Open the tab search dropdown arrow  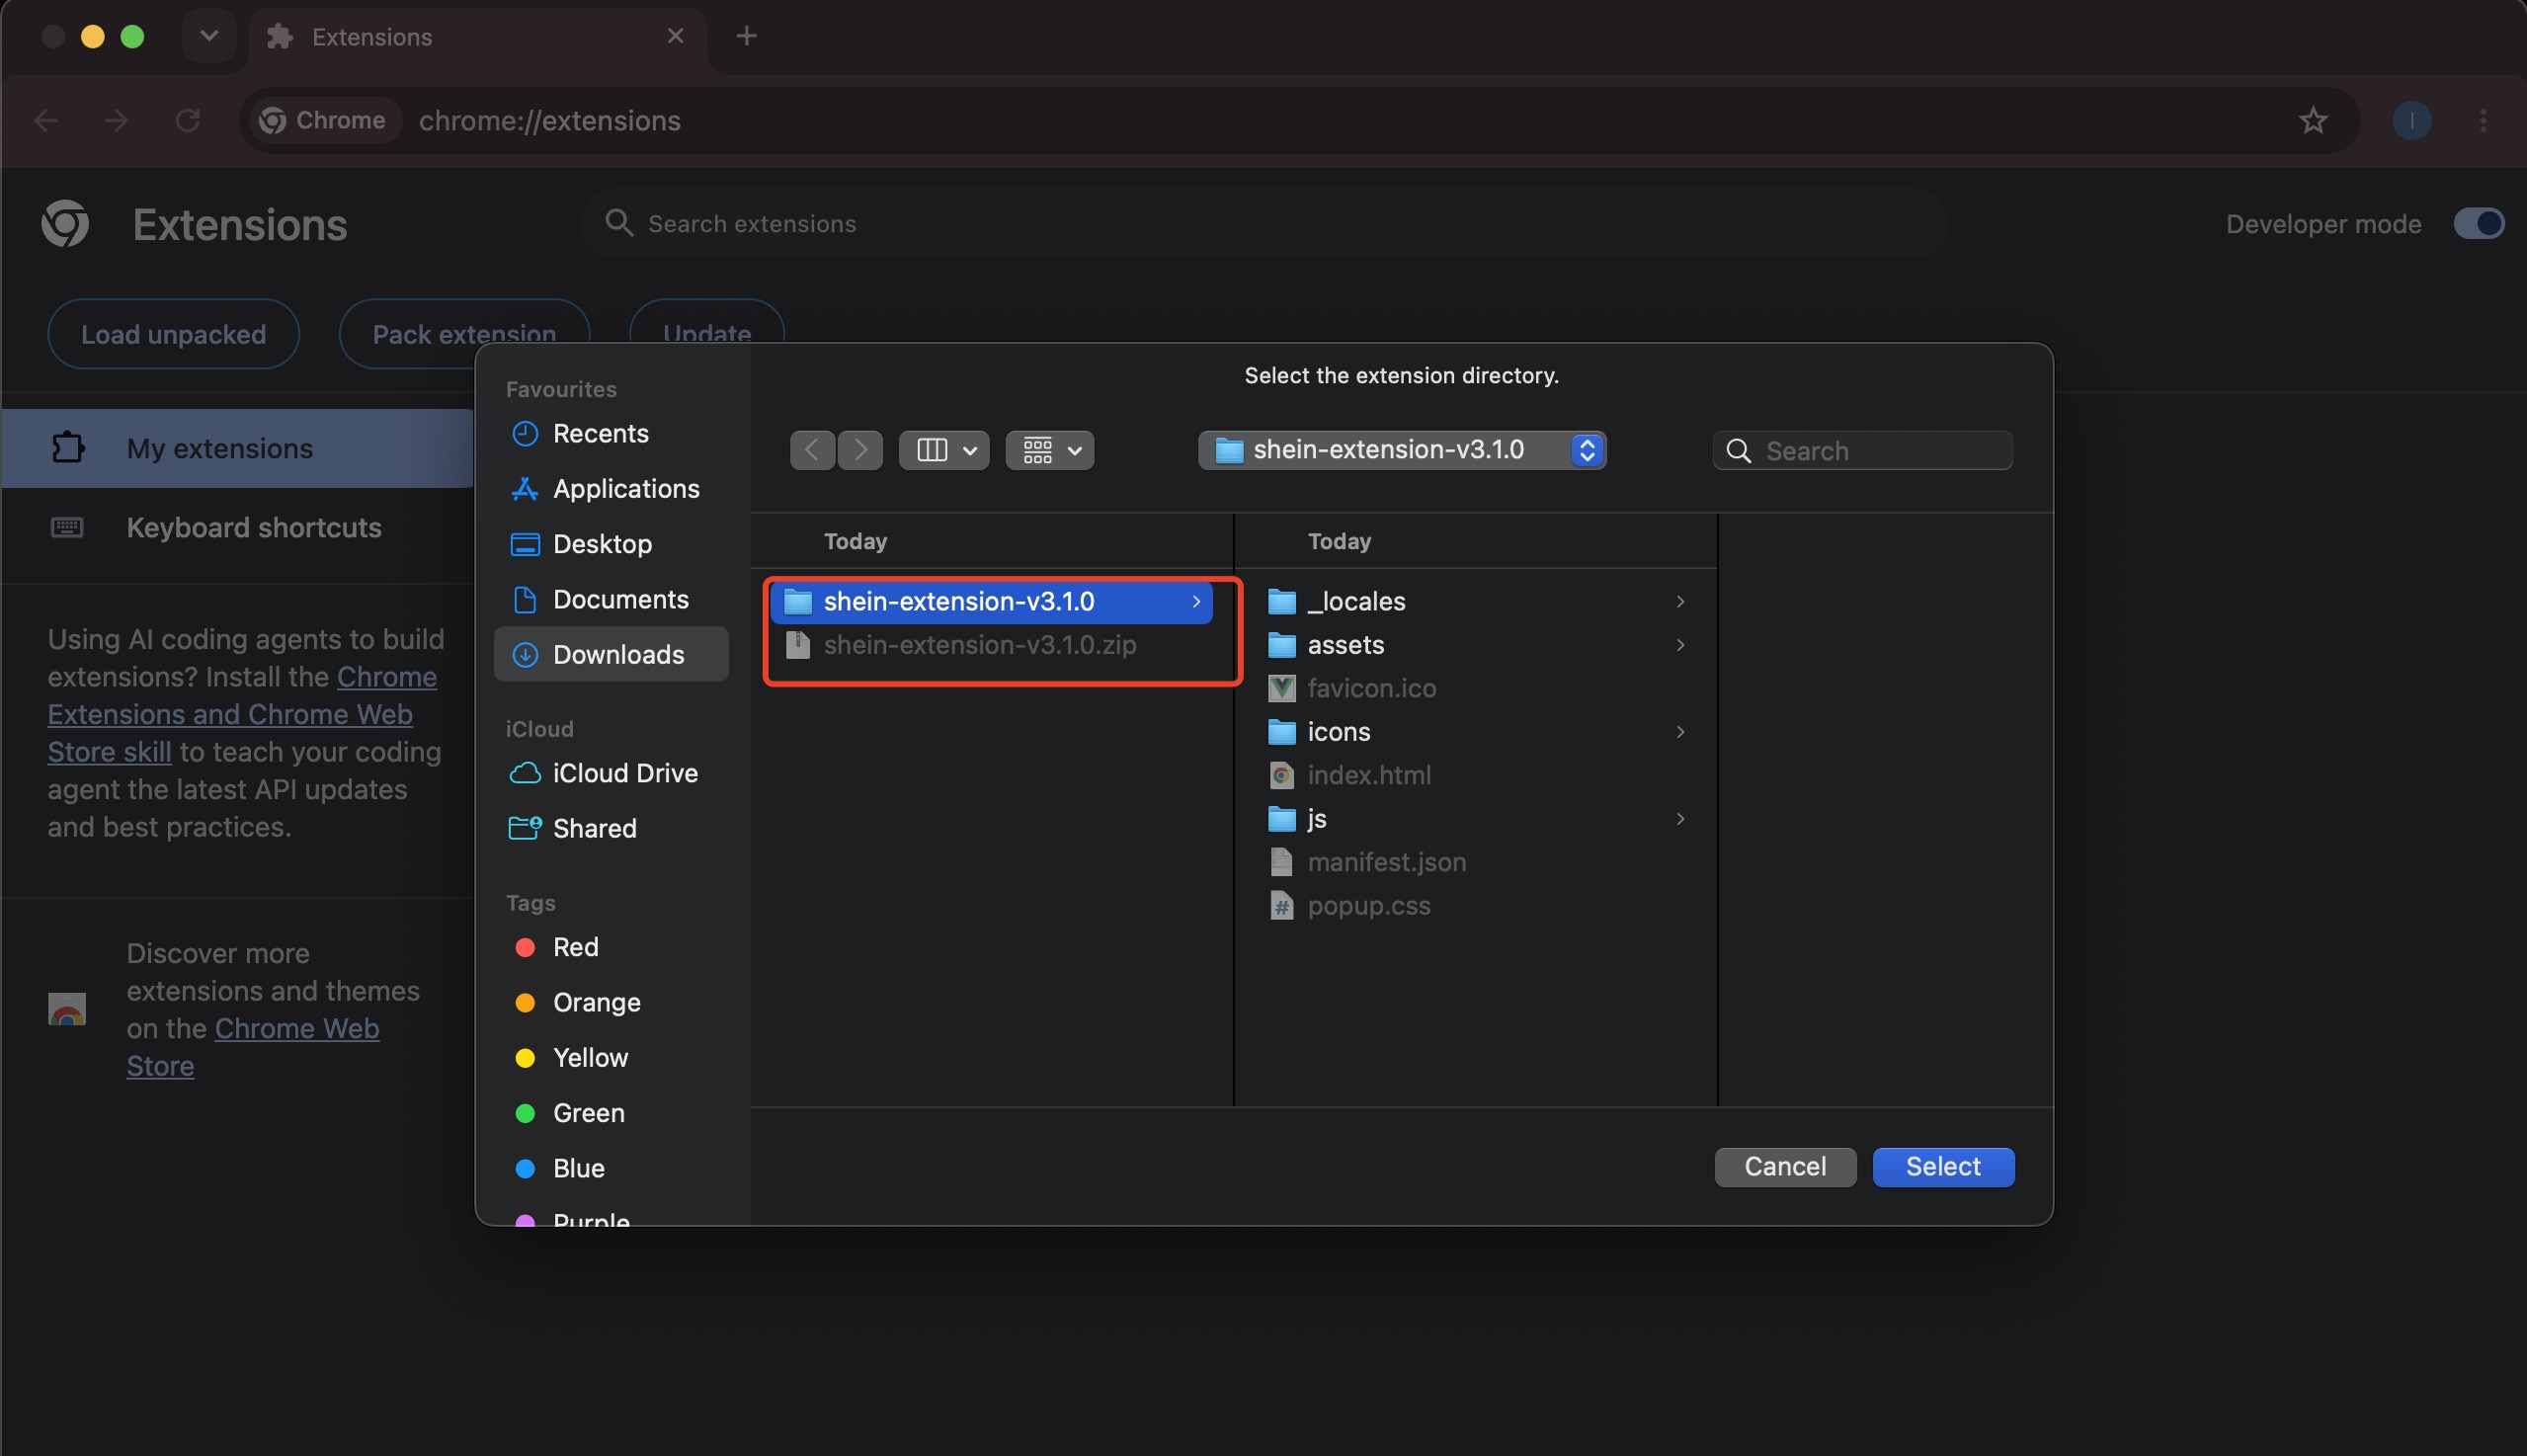(209, 36)
